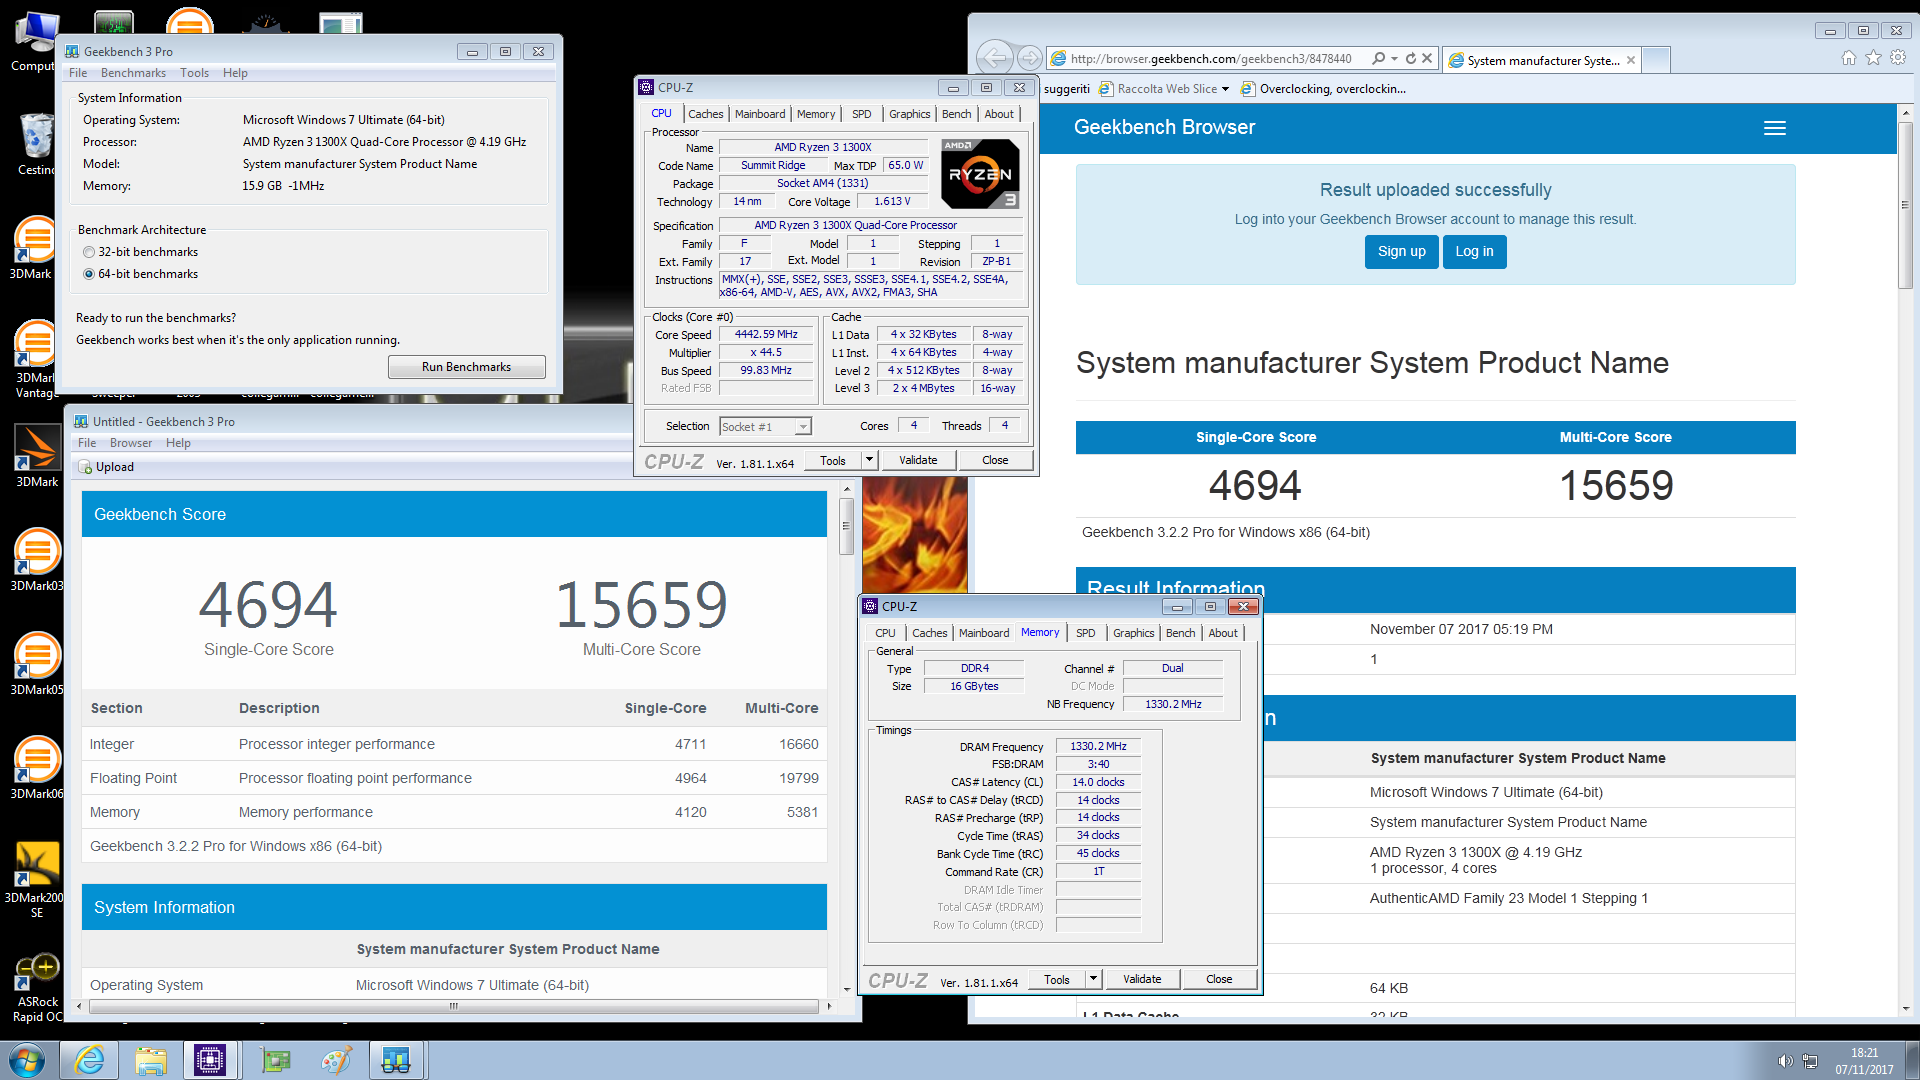Expand Tools dropdown arrow in upper CPU-Z
The image size is (1920, 1080).
point(869,460)
